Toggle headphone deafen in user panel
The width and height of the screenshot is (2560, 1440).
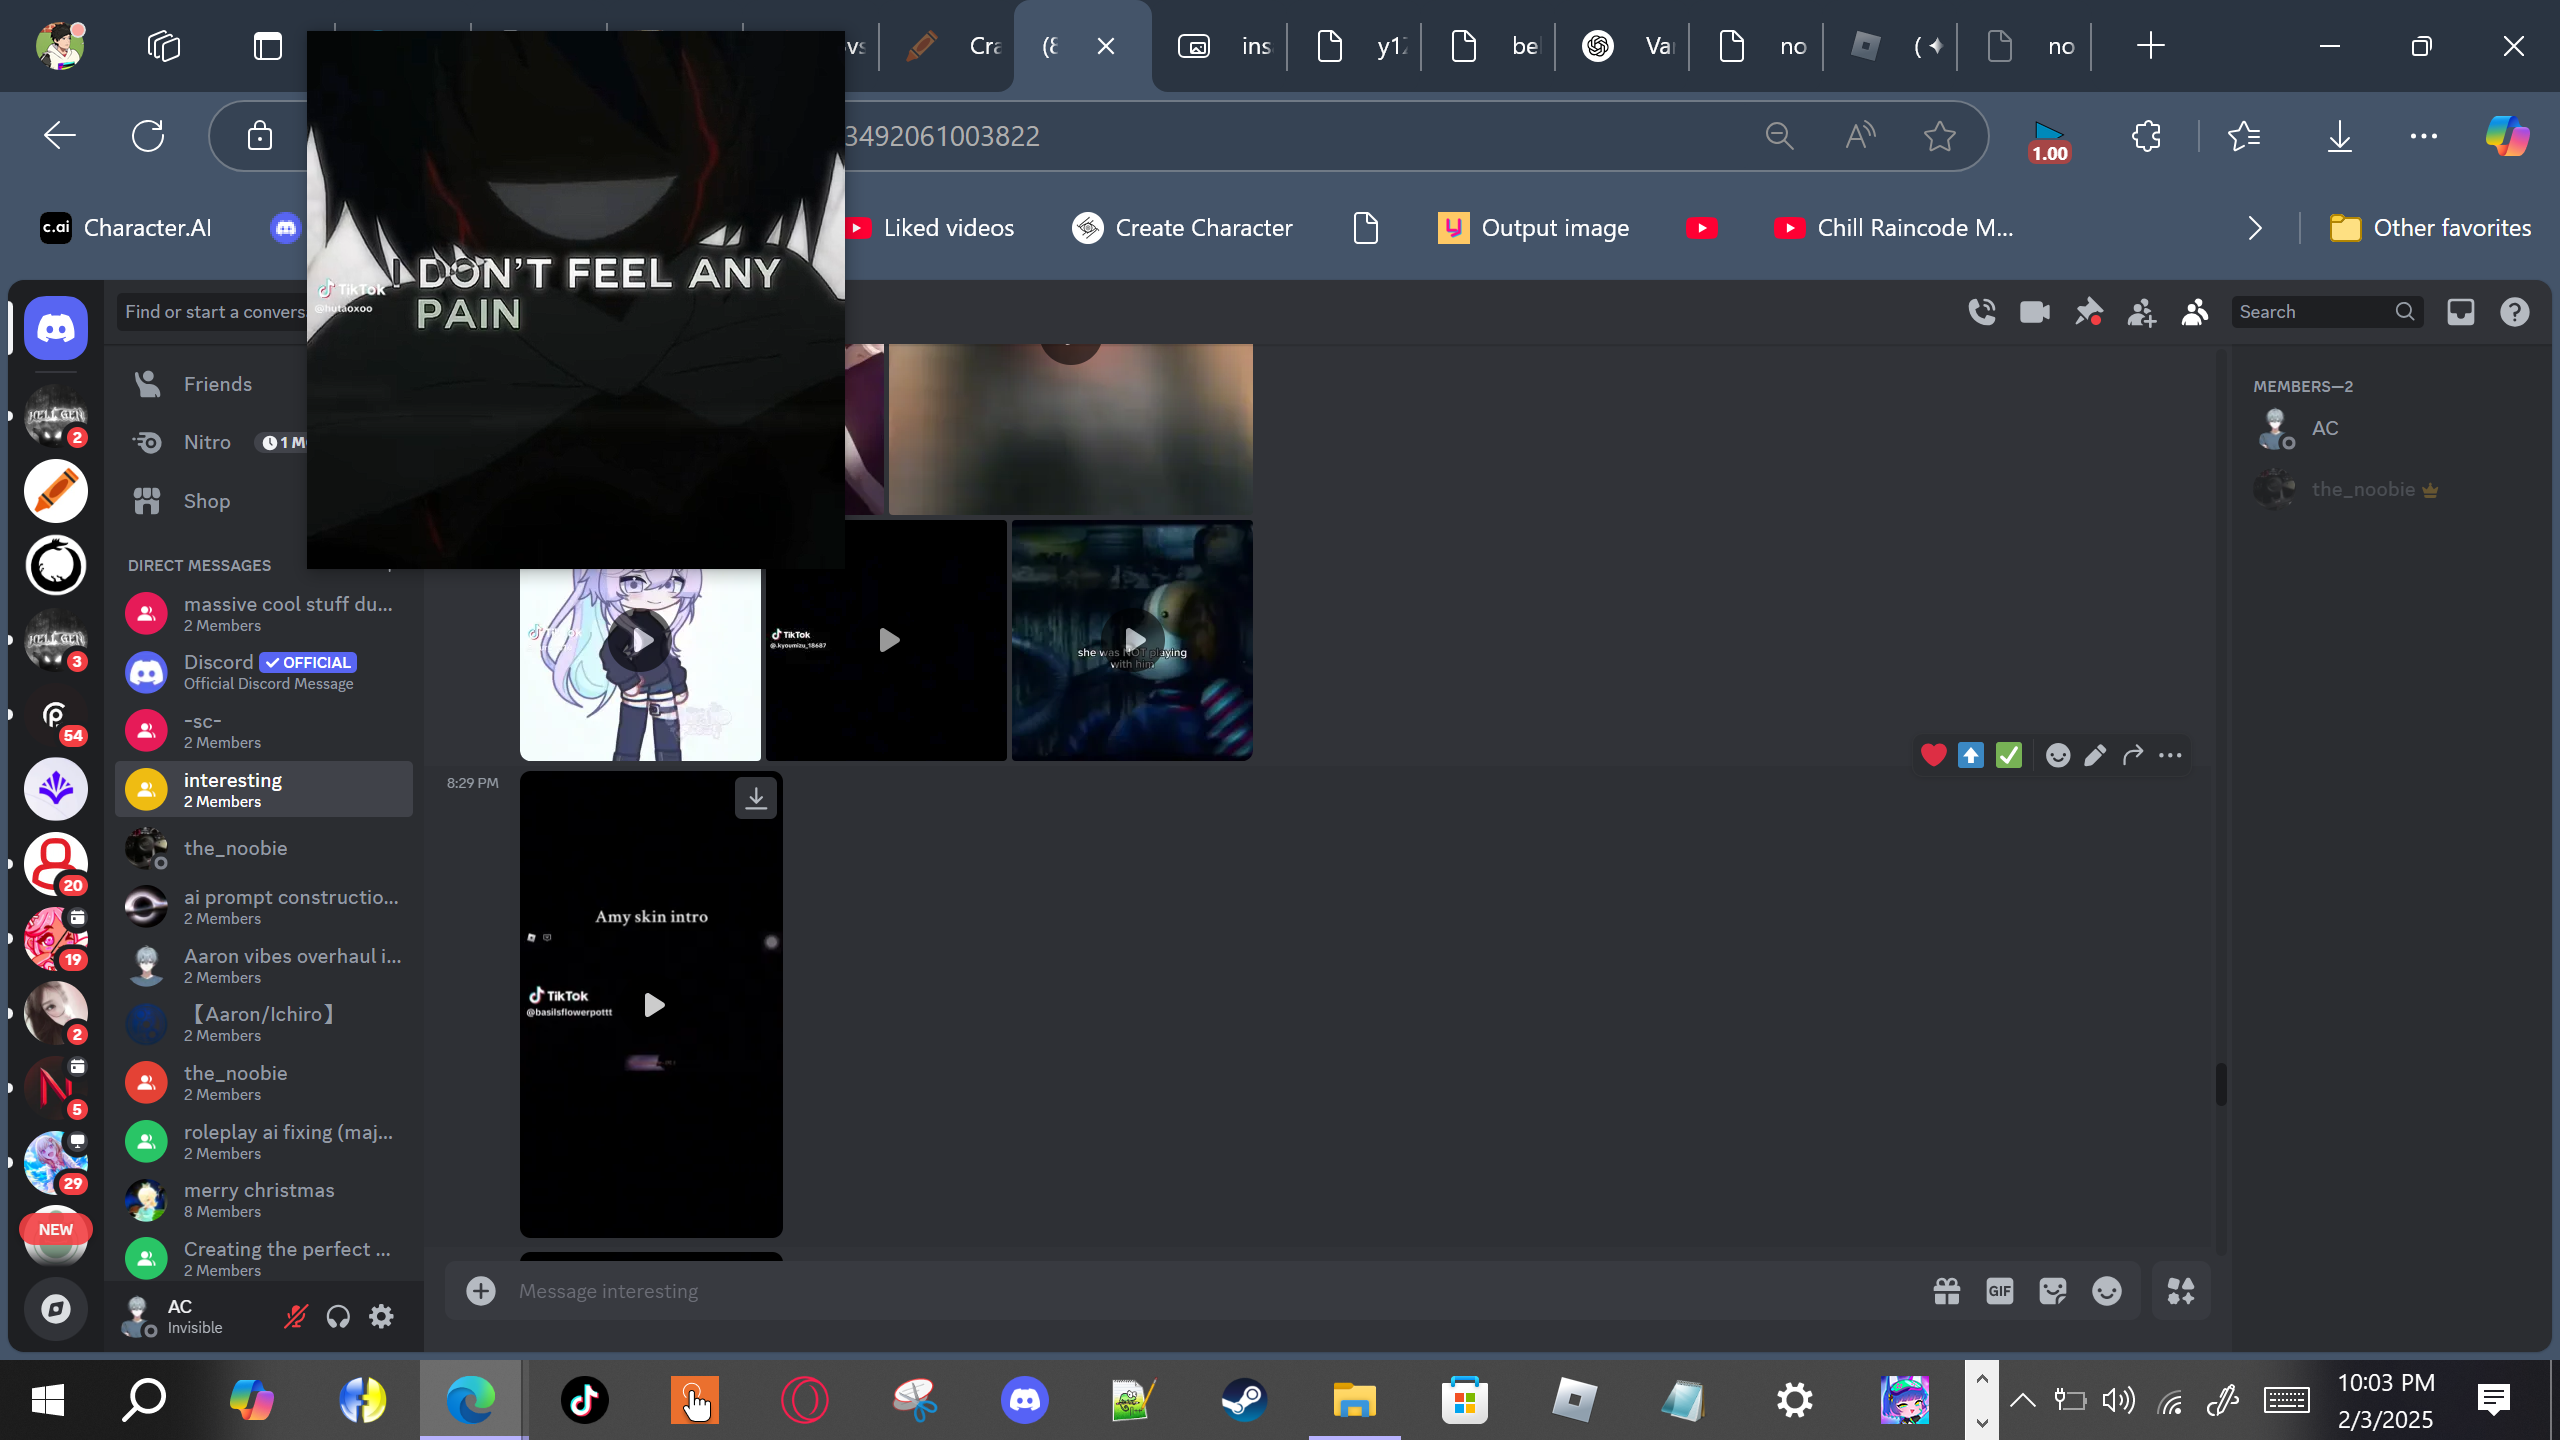[338, 1317]
